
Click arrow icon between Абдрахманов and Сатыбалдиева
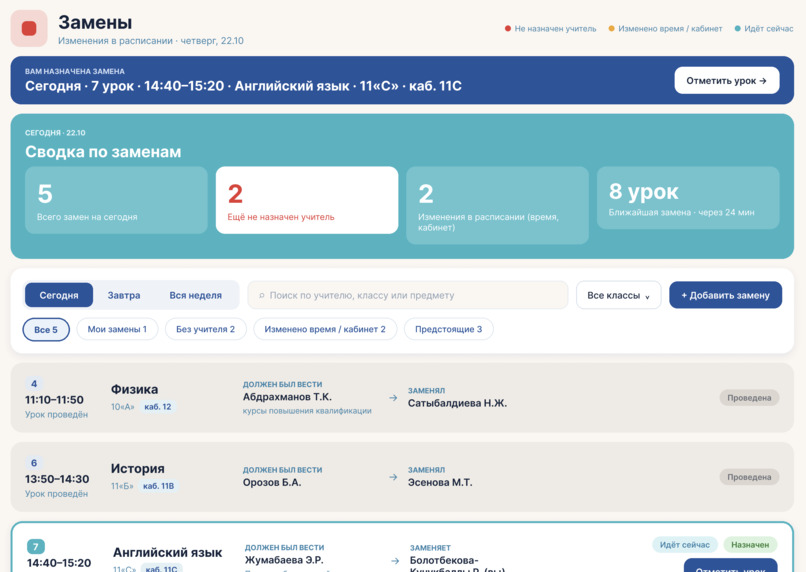tap(393, 398)
